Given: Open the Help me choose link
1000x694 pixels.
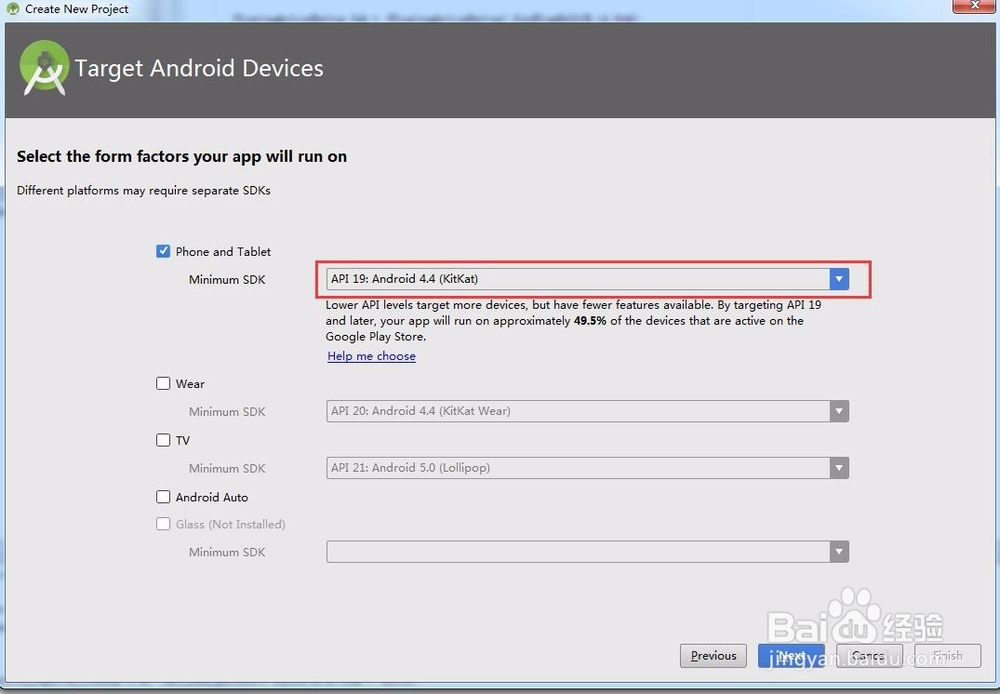Looking at the screenshot, I should click(x=371, y=356).
